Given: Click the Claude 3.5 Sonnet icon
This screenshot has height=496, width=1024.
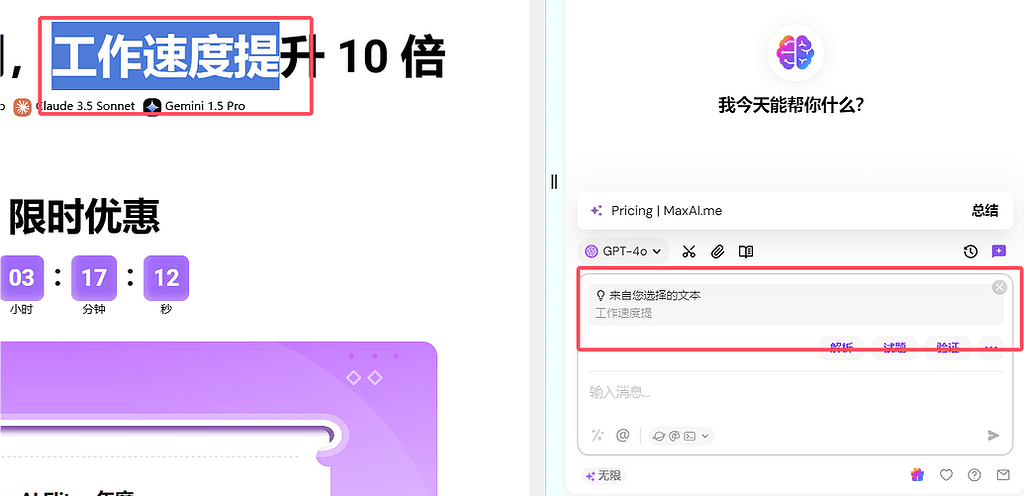Looking at the screenshot, I should [22, 106].
